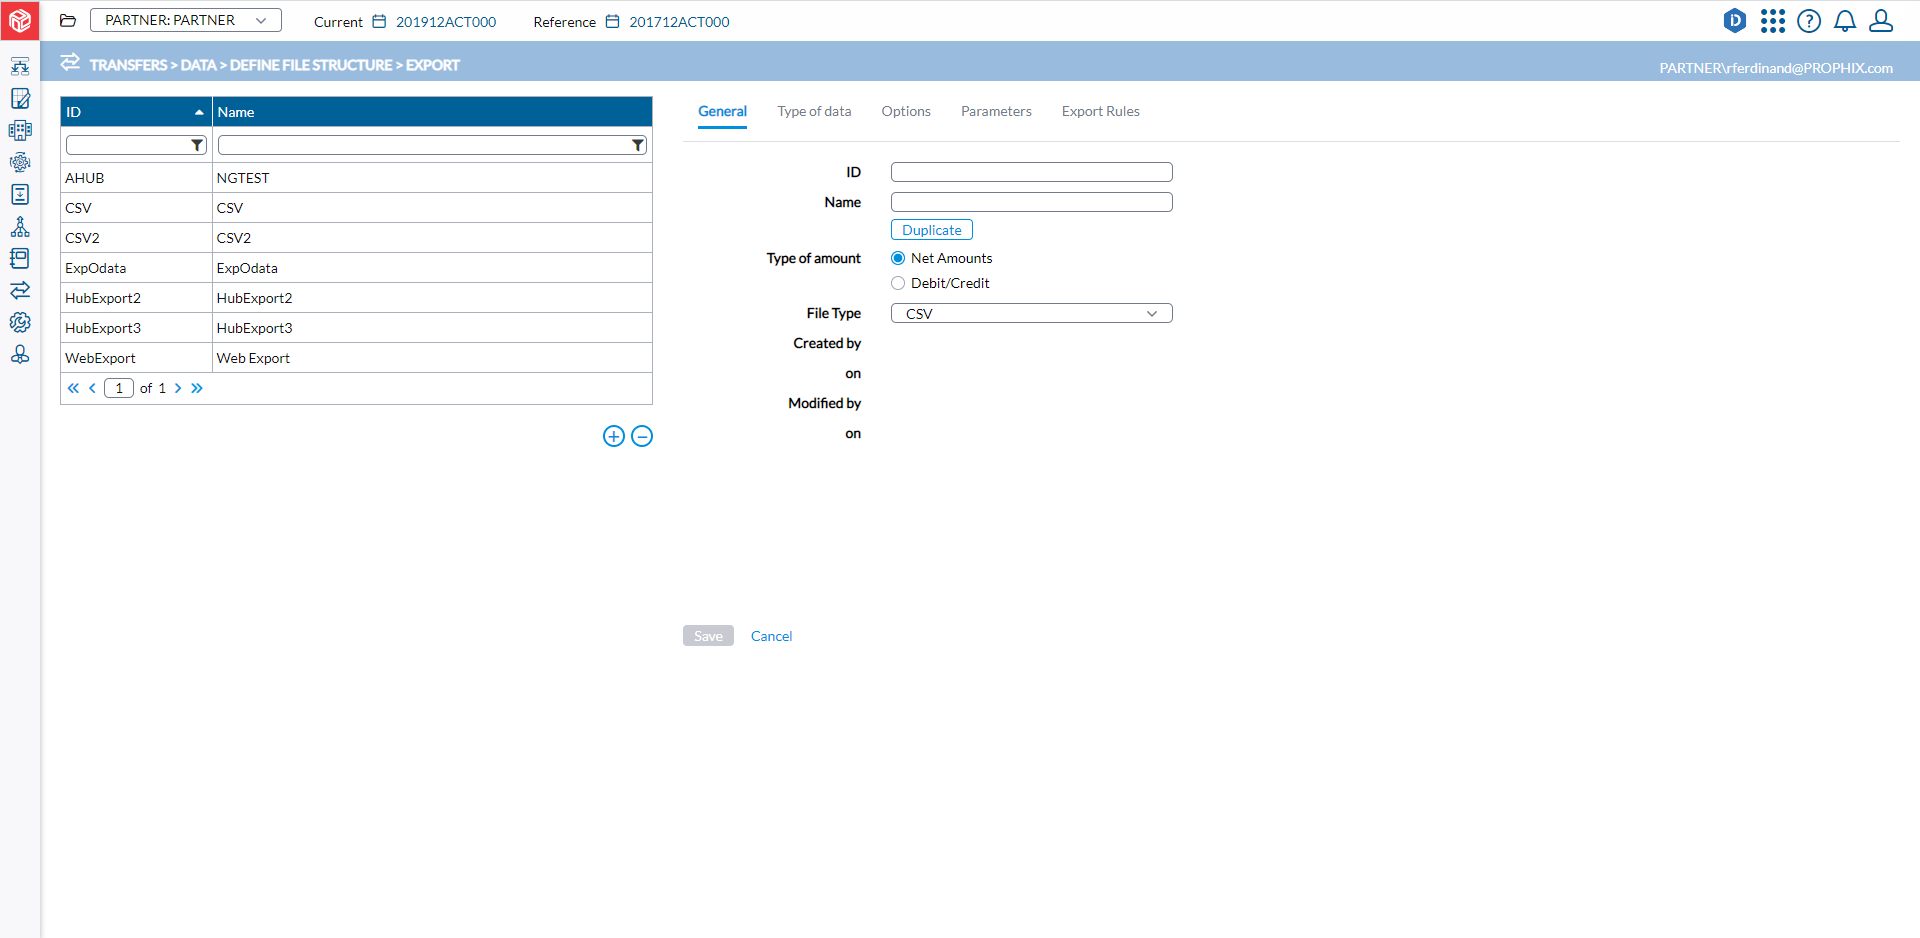
Task: Open the help question mark icon
Action: click(x=1809, y=21)
